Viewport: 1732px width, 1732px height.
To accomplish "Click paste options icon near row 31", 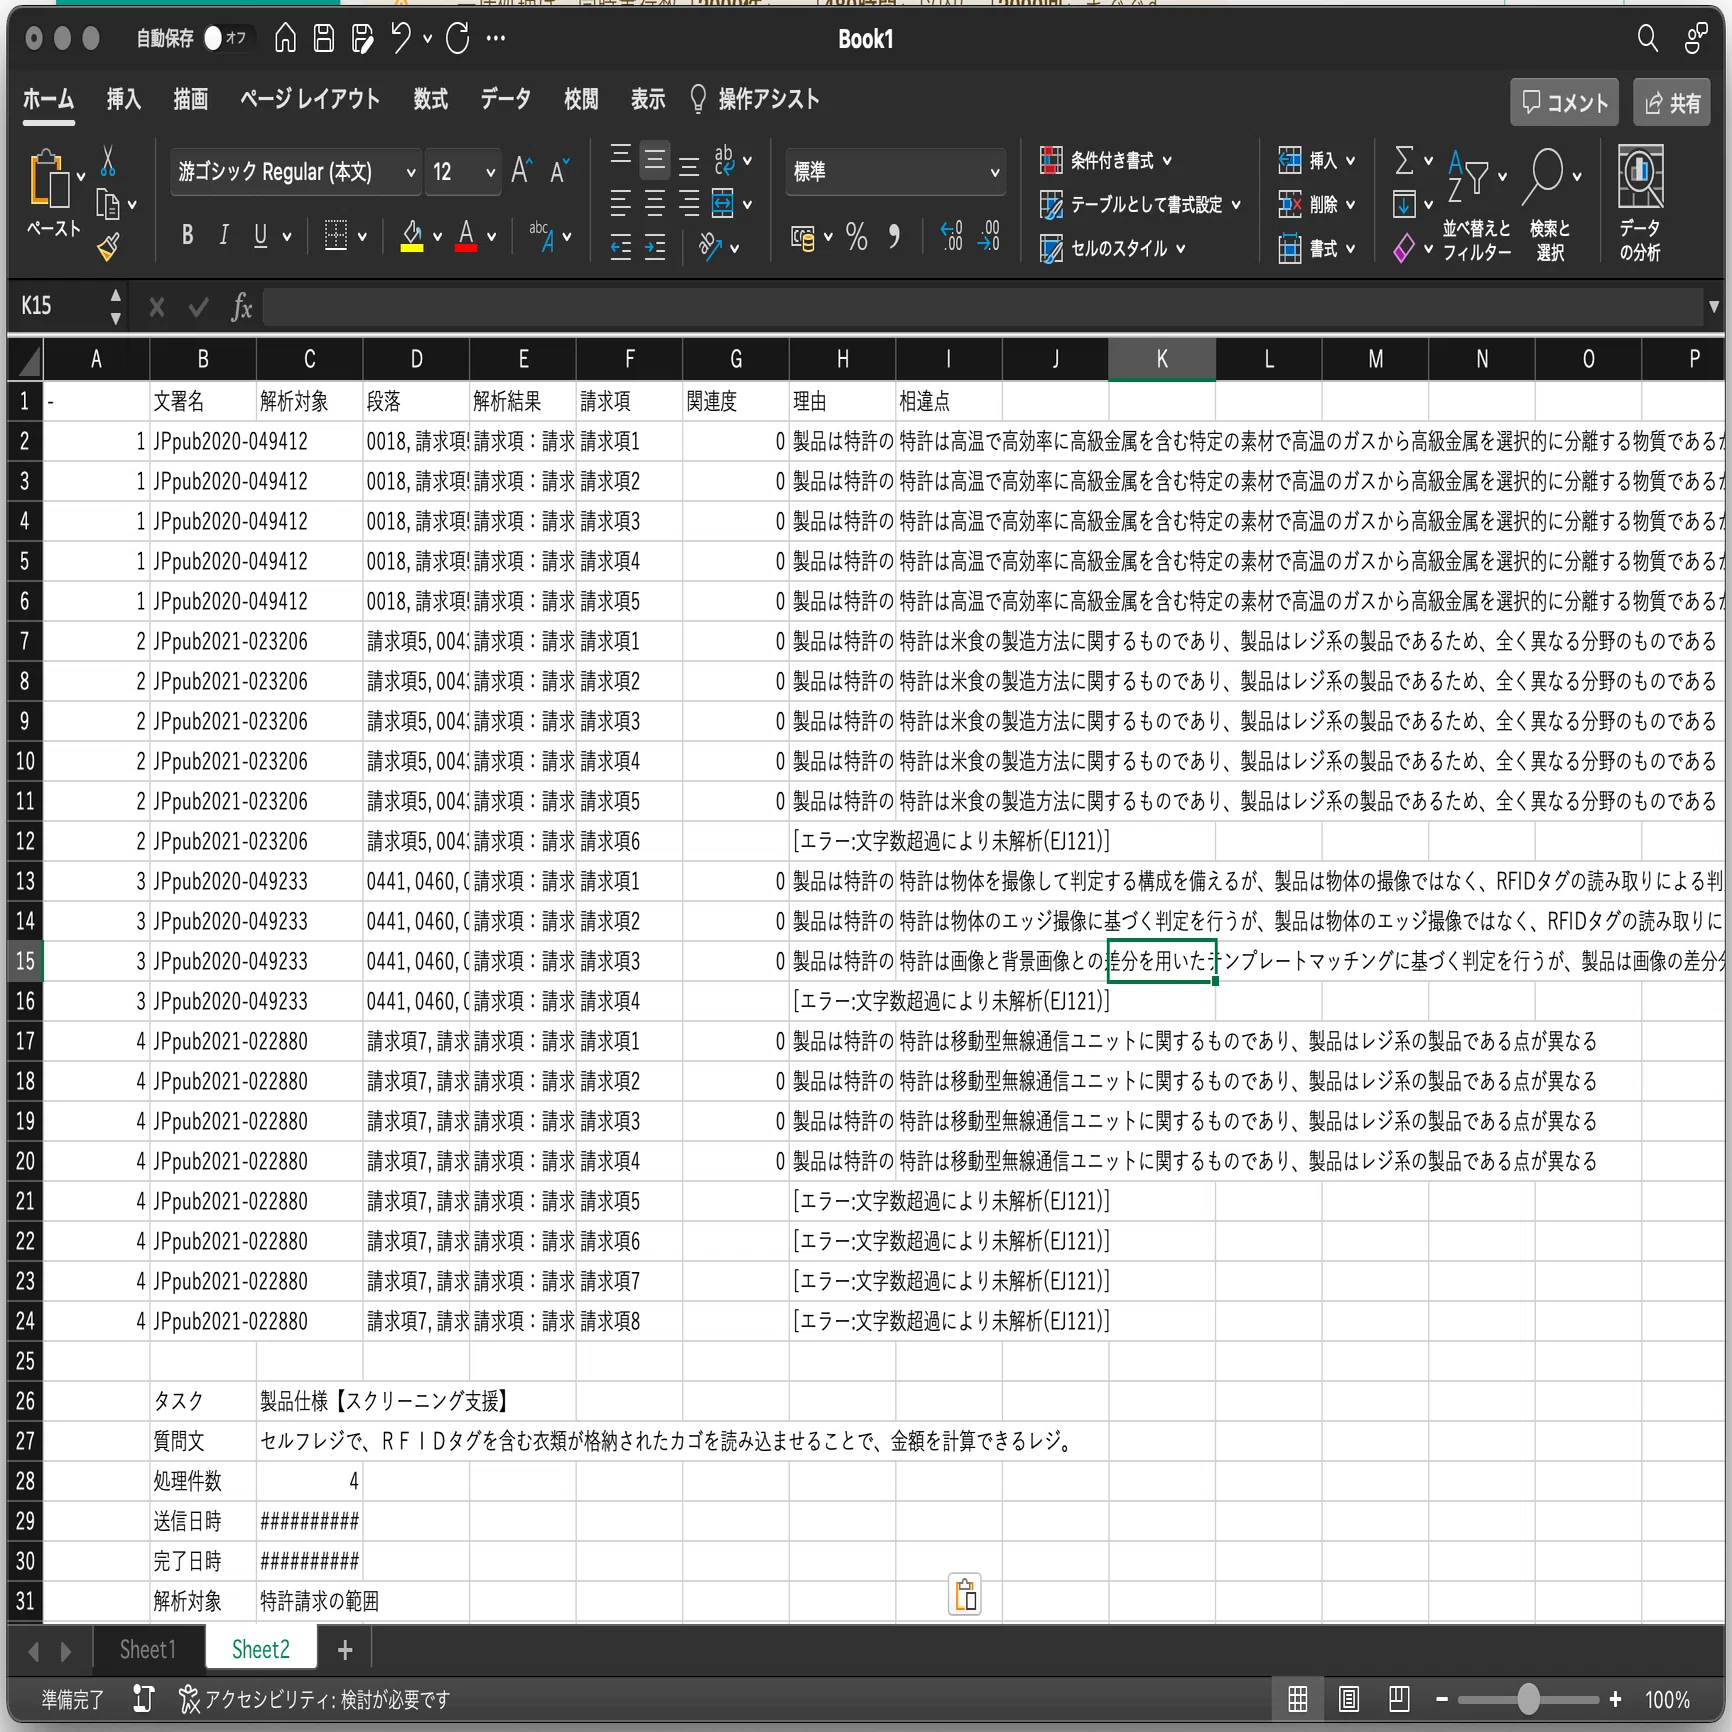I will 965,1594.
